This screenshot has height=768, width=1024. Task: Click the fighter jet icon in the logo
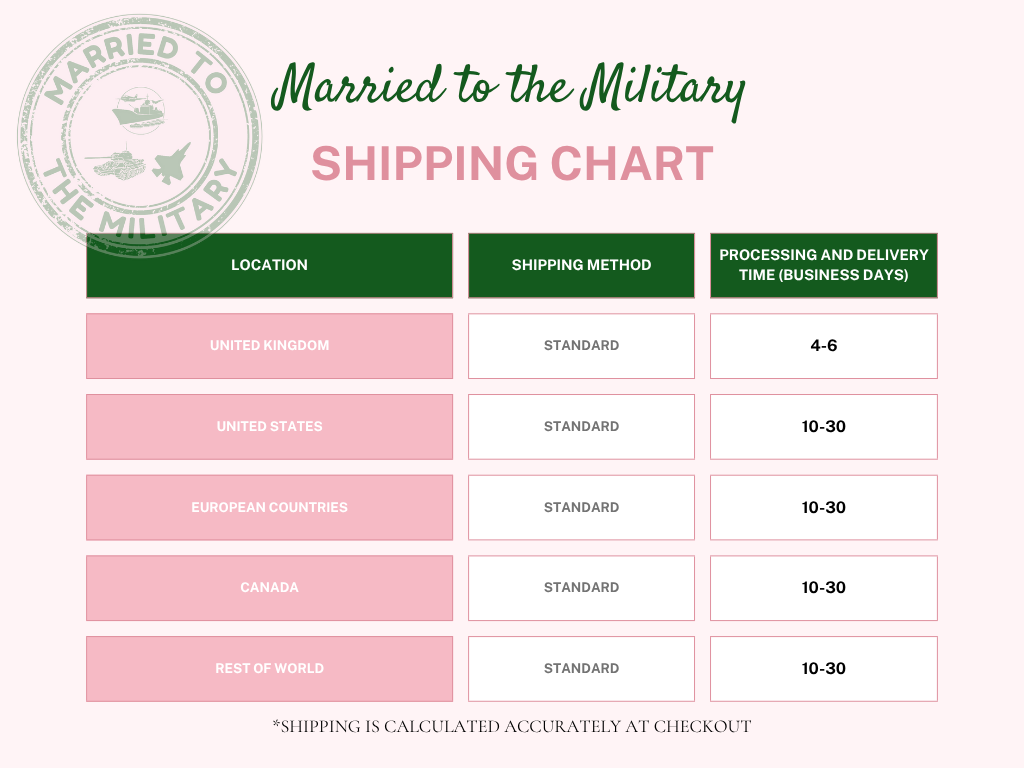point(169,164)
